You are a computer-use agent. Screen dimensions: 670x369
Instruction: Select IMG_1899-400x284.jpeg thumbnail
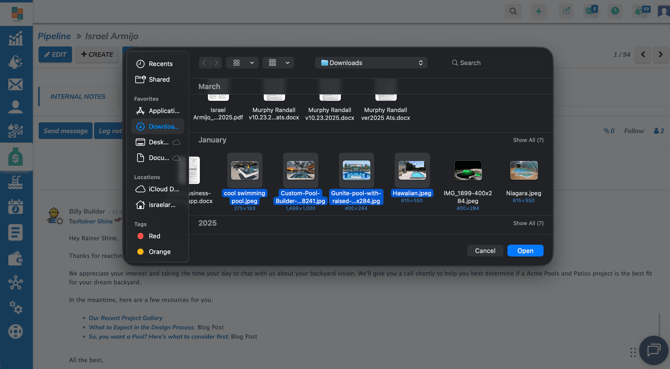[468, 170]
